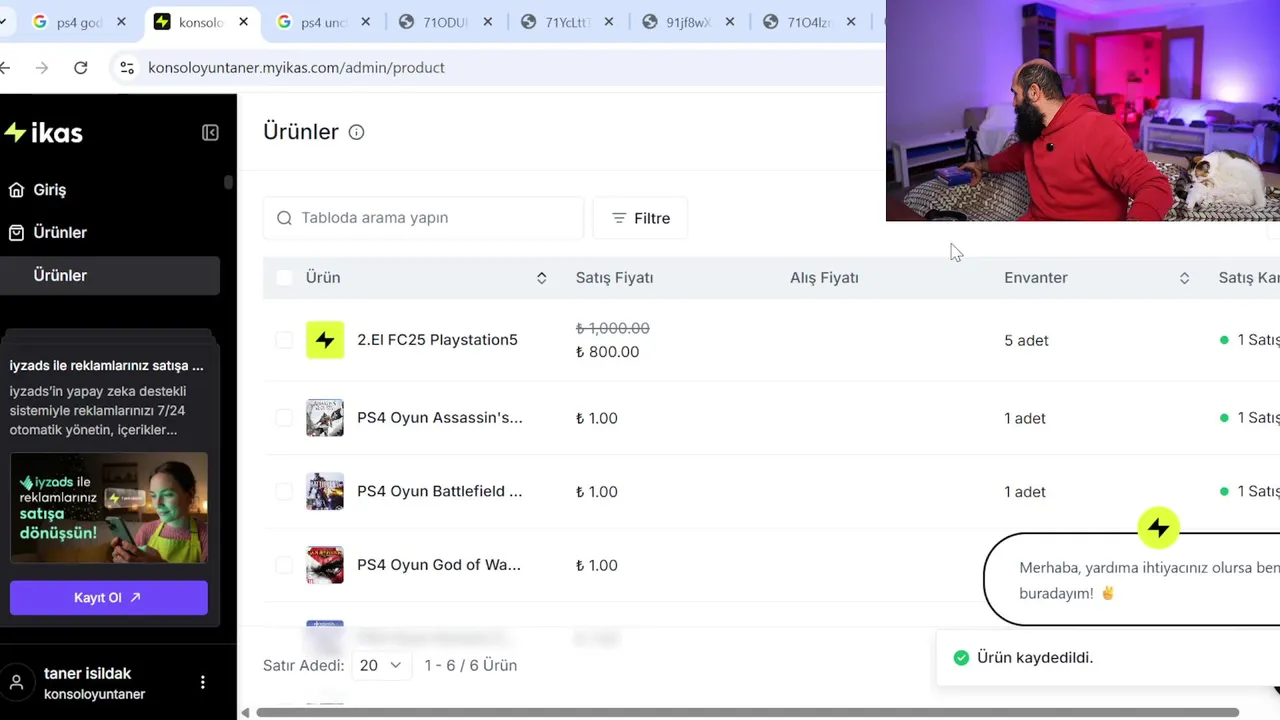Sort by Envanter column arrows
The height and width of the screenshot is (720, 1280).
pyautogui.click(x=1184, y=278)
